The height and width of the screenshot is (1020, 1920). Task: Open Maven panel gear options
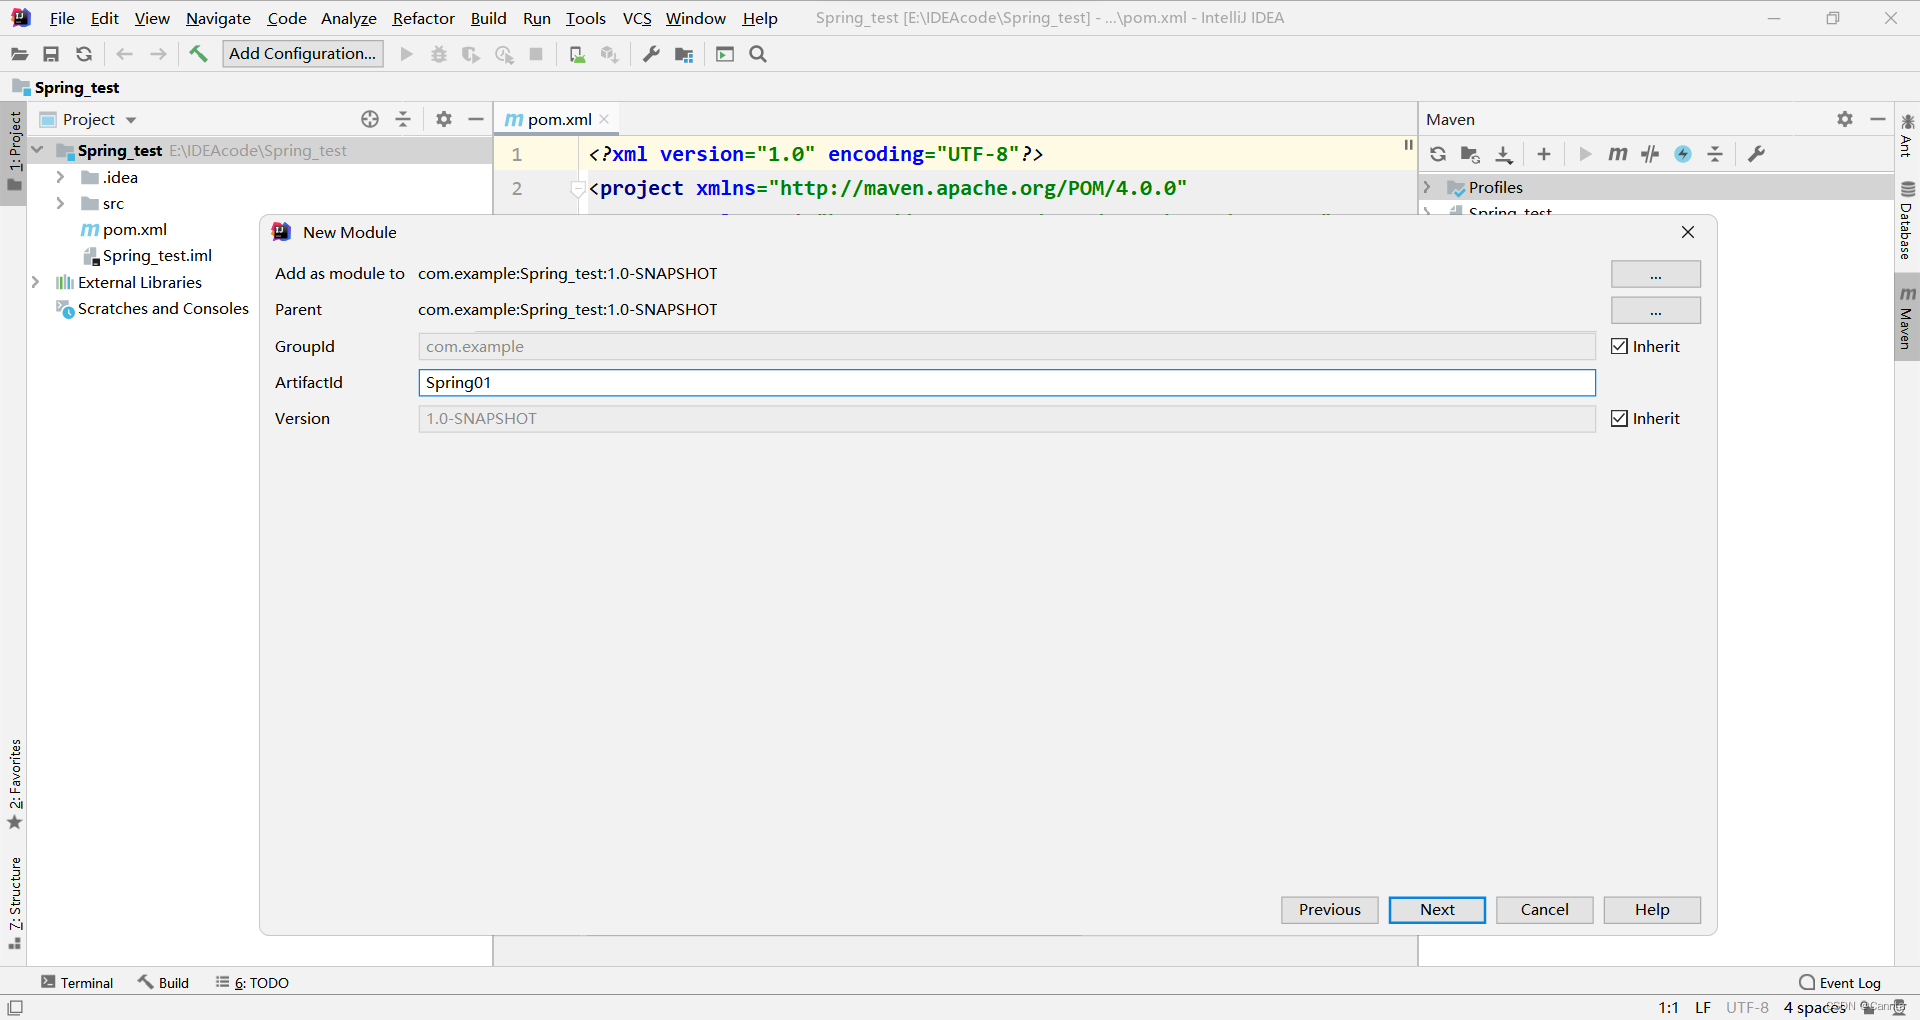click(x=1845, y=119)
